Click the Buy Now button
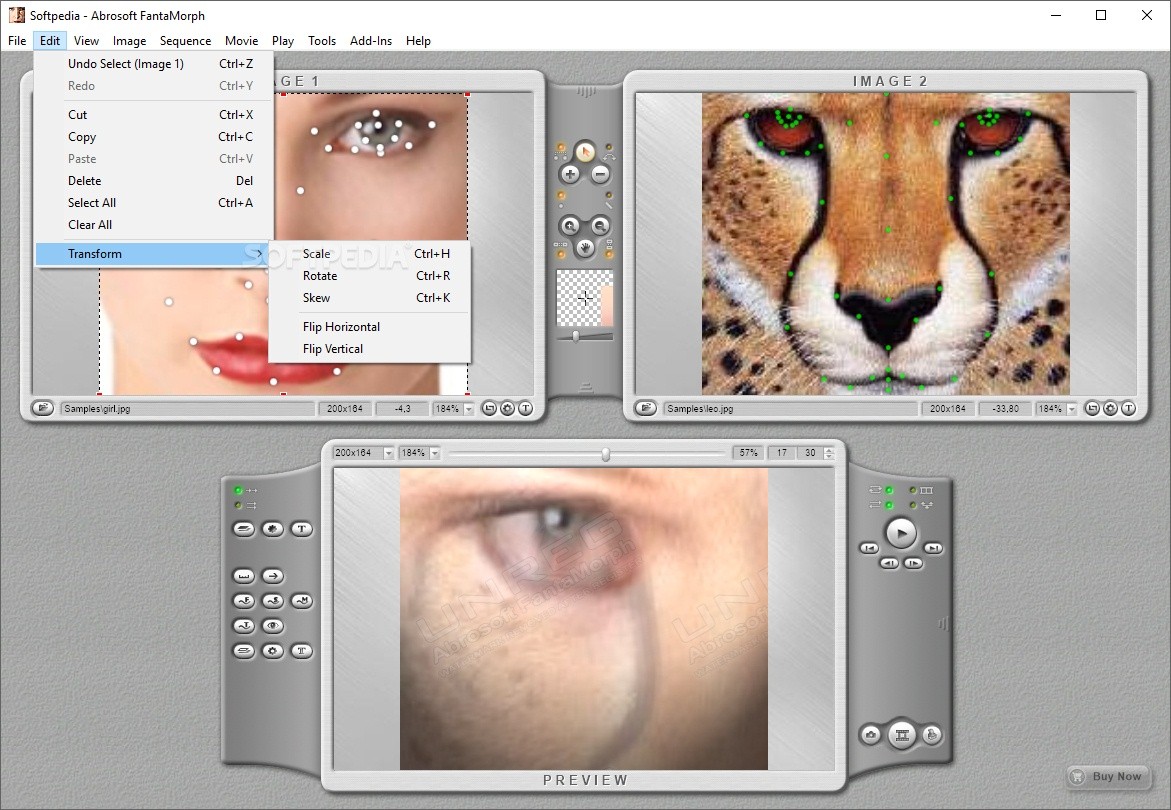This screenshot has height=810, width=1171. click(1108, 776)
